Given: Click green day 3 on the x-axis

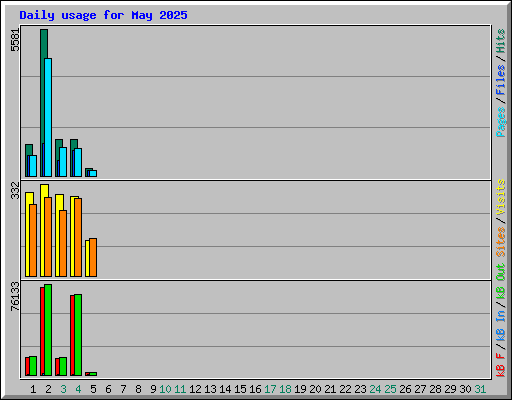Looking at the screenshot, I should point(63,389).
